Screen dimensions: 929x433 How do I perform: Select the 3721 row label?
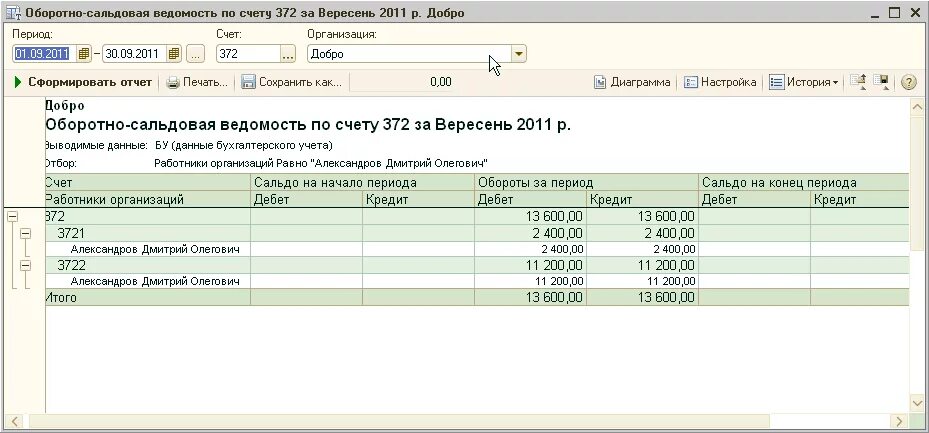(x=71, y=233)
